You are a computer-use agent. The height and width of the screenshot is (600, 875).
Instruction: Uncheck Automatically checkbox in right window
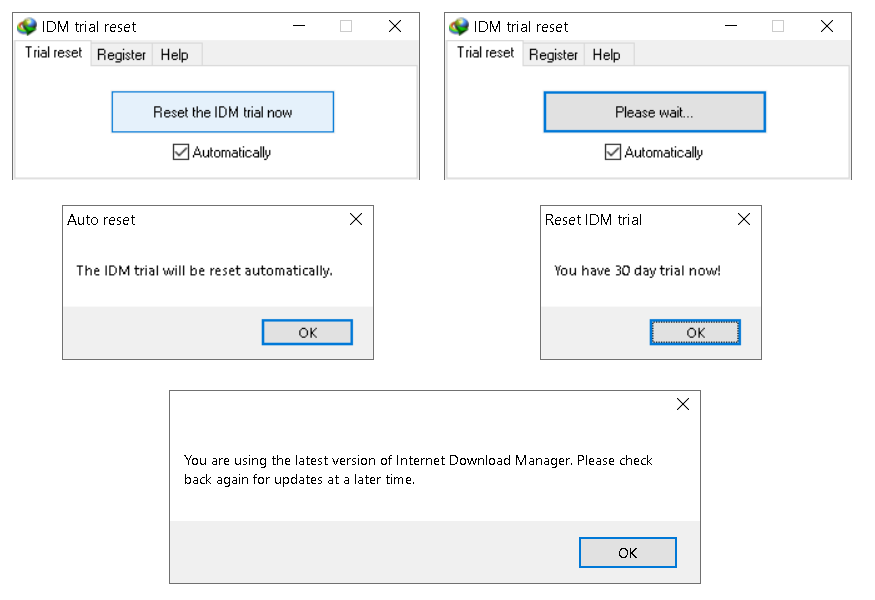coord(613,152)
